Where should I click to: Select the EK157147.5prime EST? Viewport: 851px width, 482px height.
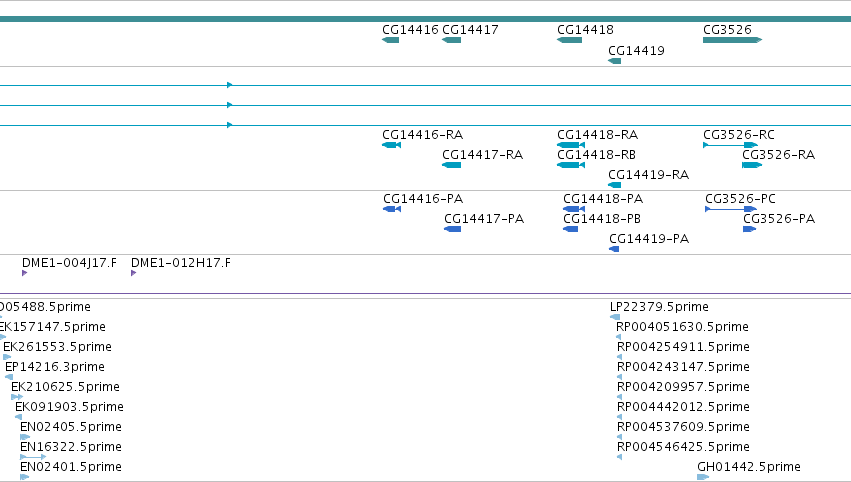point(3,337)
